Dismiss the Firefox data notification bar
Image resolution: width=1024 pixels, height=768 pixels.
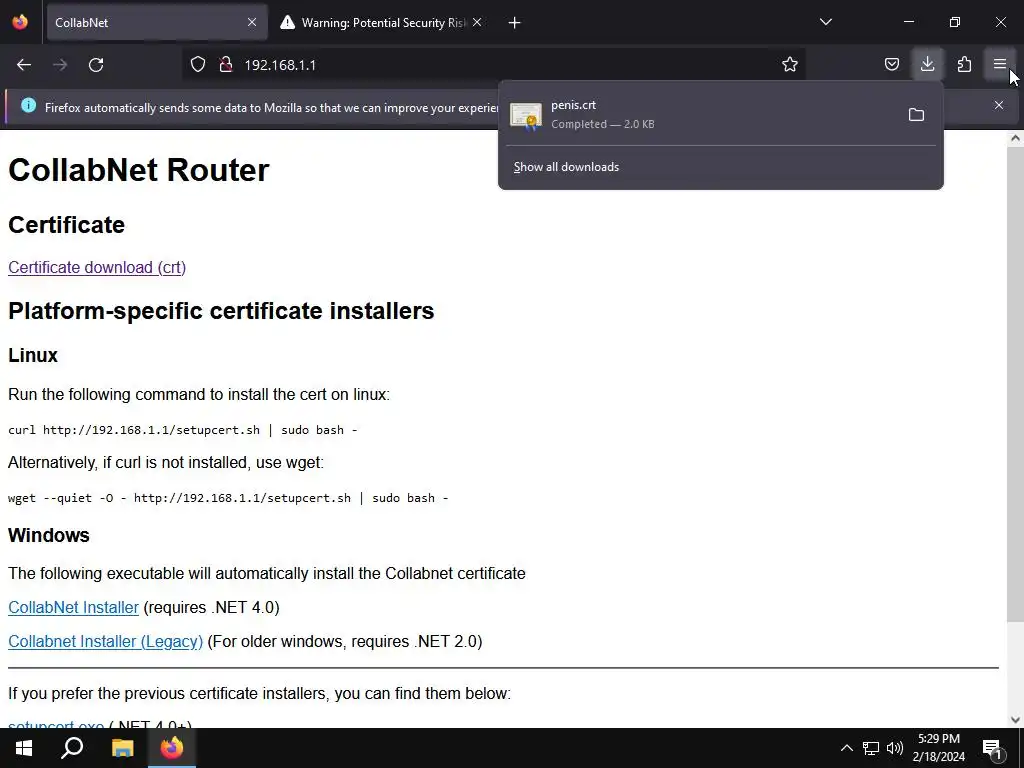[999, 105]
